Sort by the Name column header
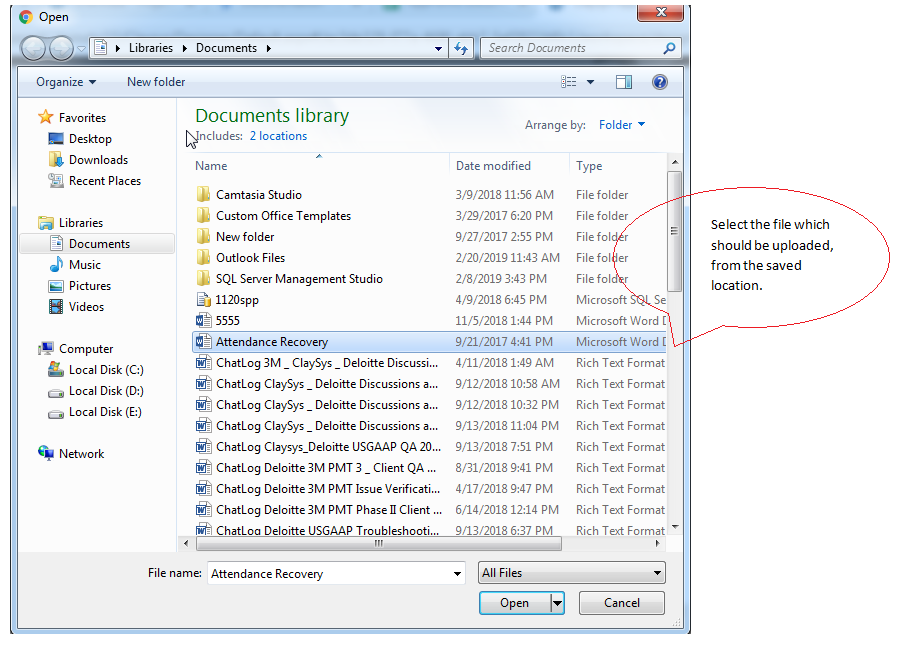Screen dimensions: 907x647 [321, 166]
